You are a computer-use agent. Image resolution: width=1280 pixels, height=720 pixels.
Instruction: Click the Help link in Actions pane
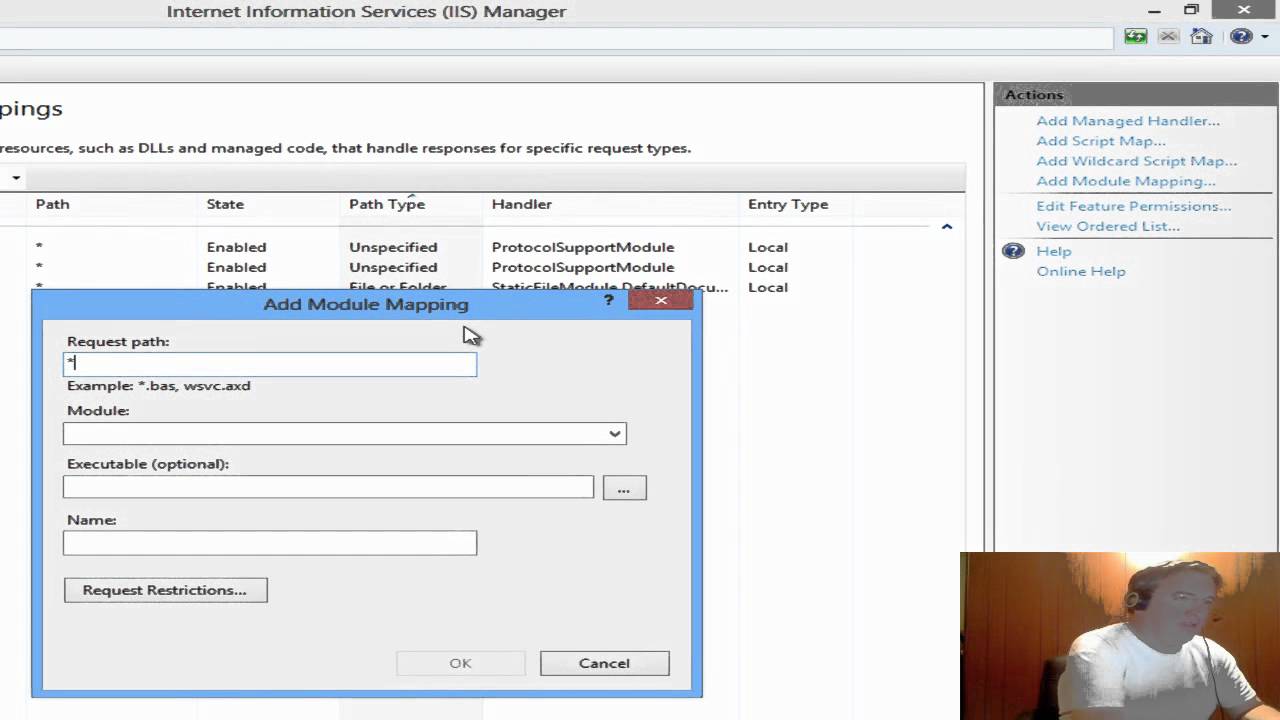(x=1054, y=251)
